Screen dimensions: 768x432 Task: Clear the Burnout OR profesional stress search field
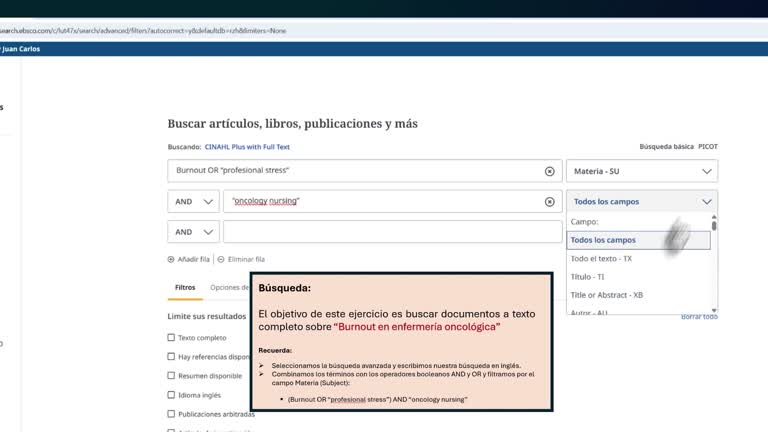click(550, 171)
